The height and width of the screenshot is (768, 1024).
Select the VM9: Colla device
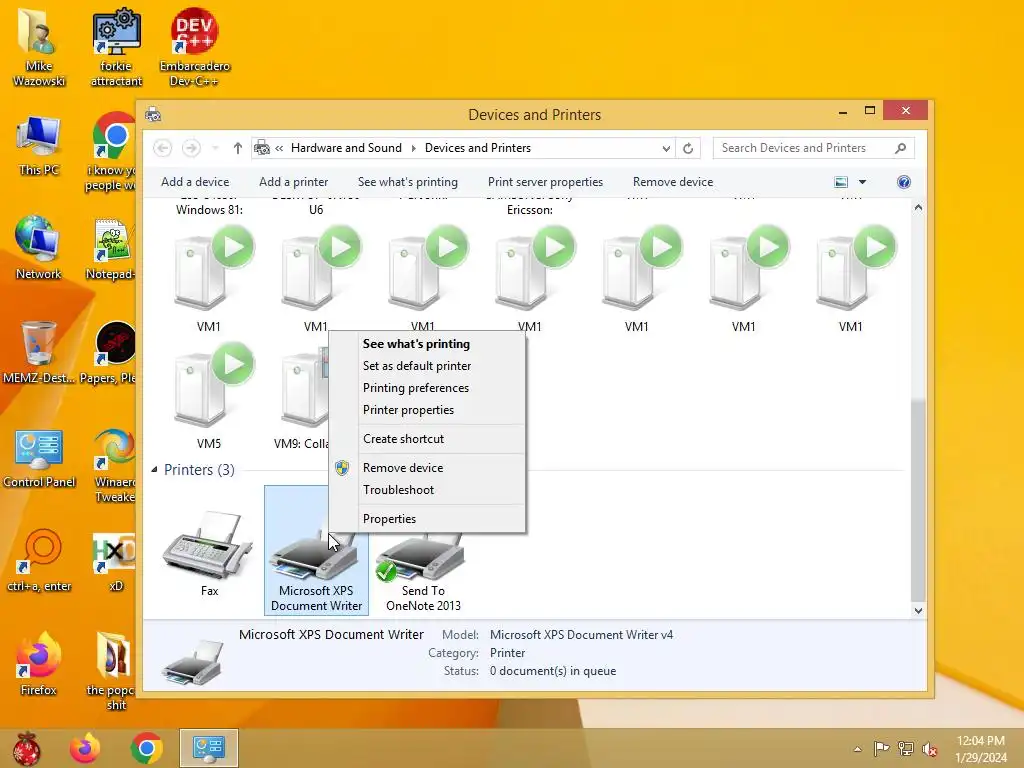pos(302,400)
